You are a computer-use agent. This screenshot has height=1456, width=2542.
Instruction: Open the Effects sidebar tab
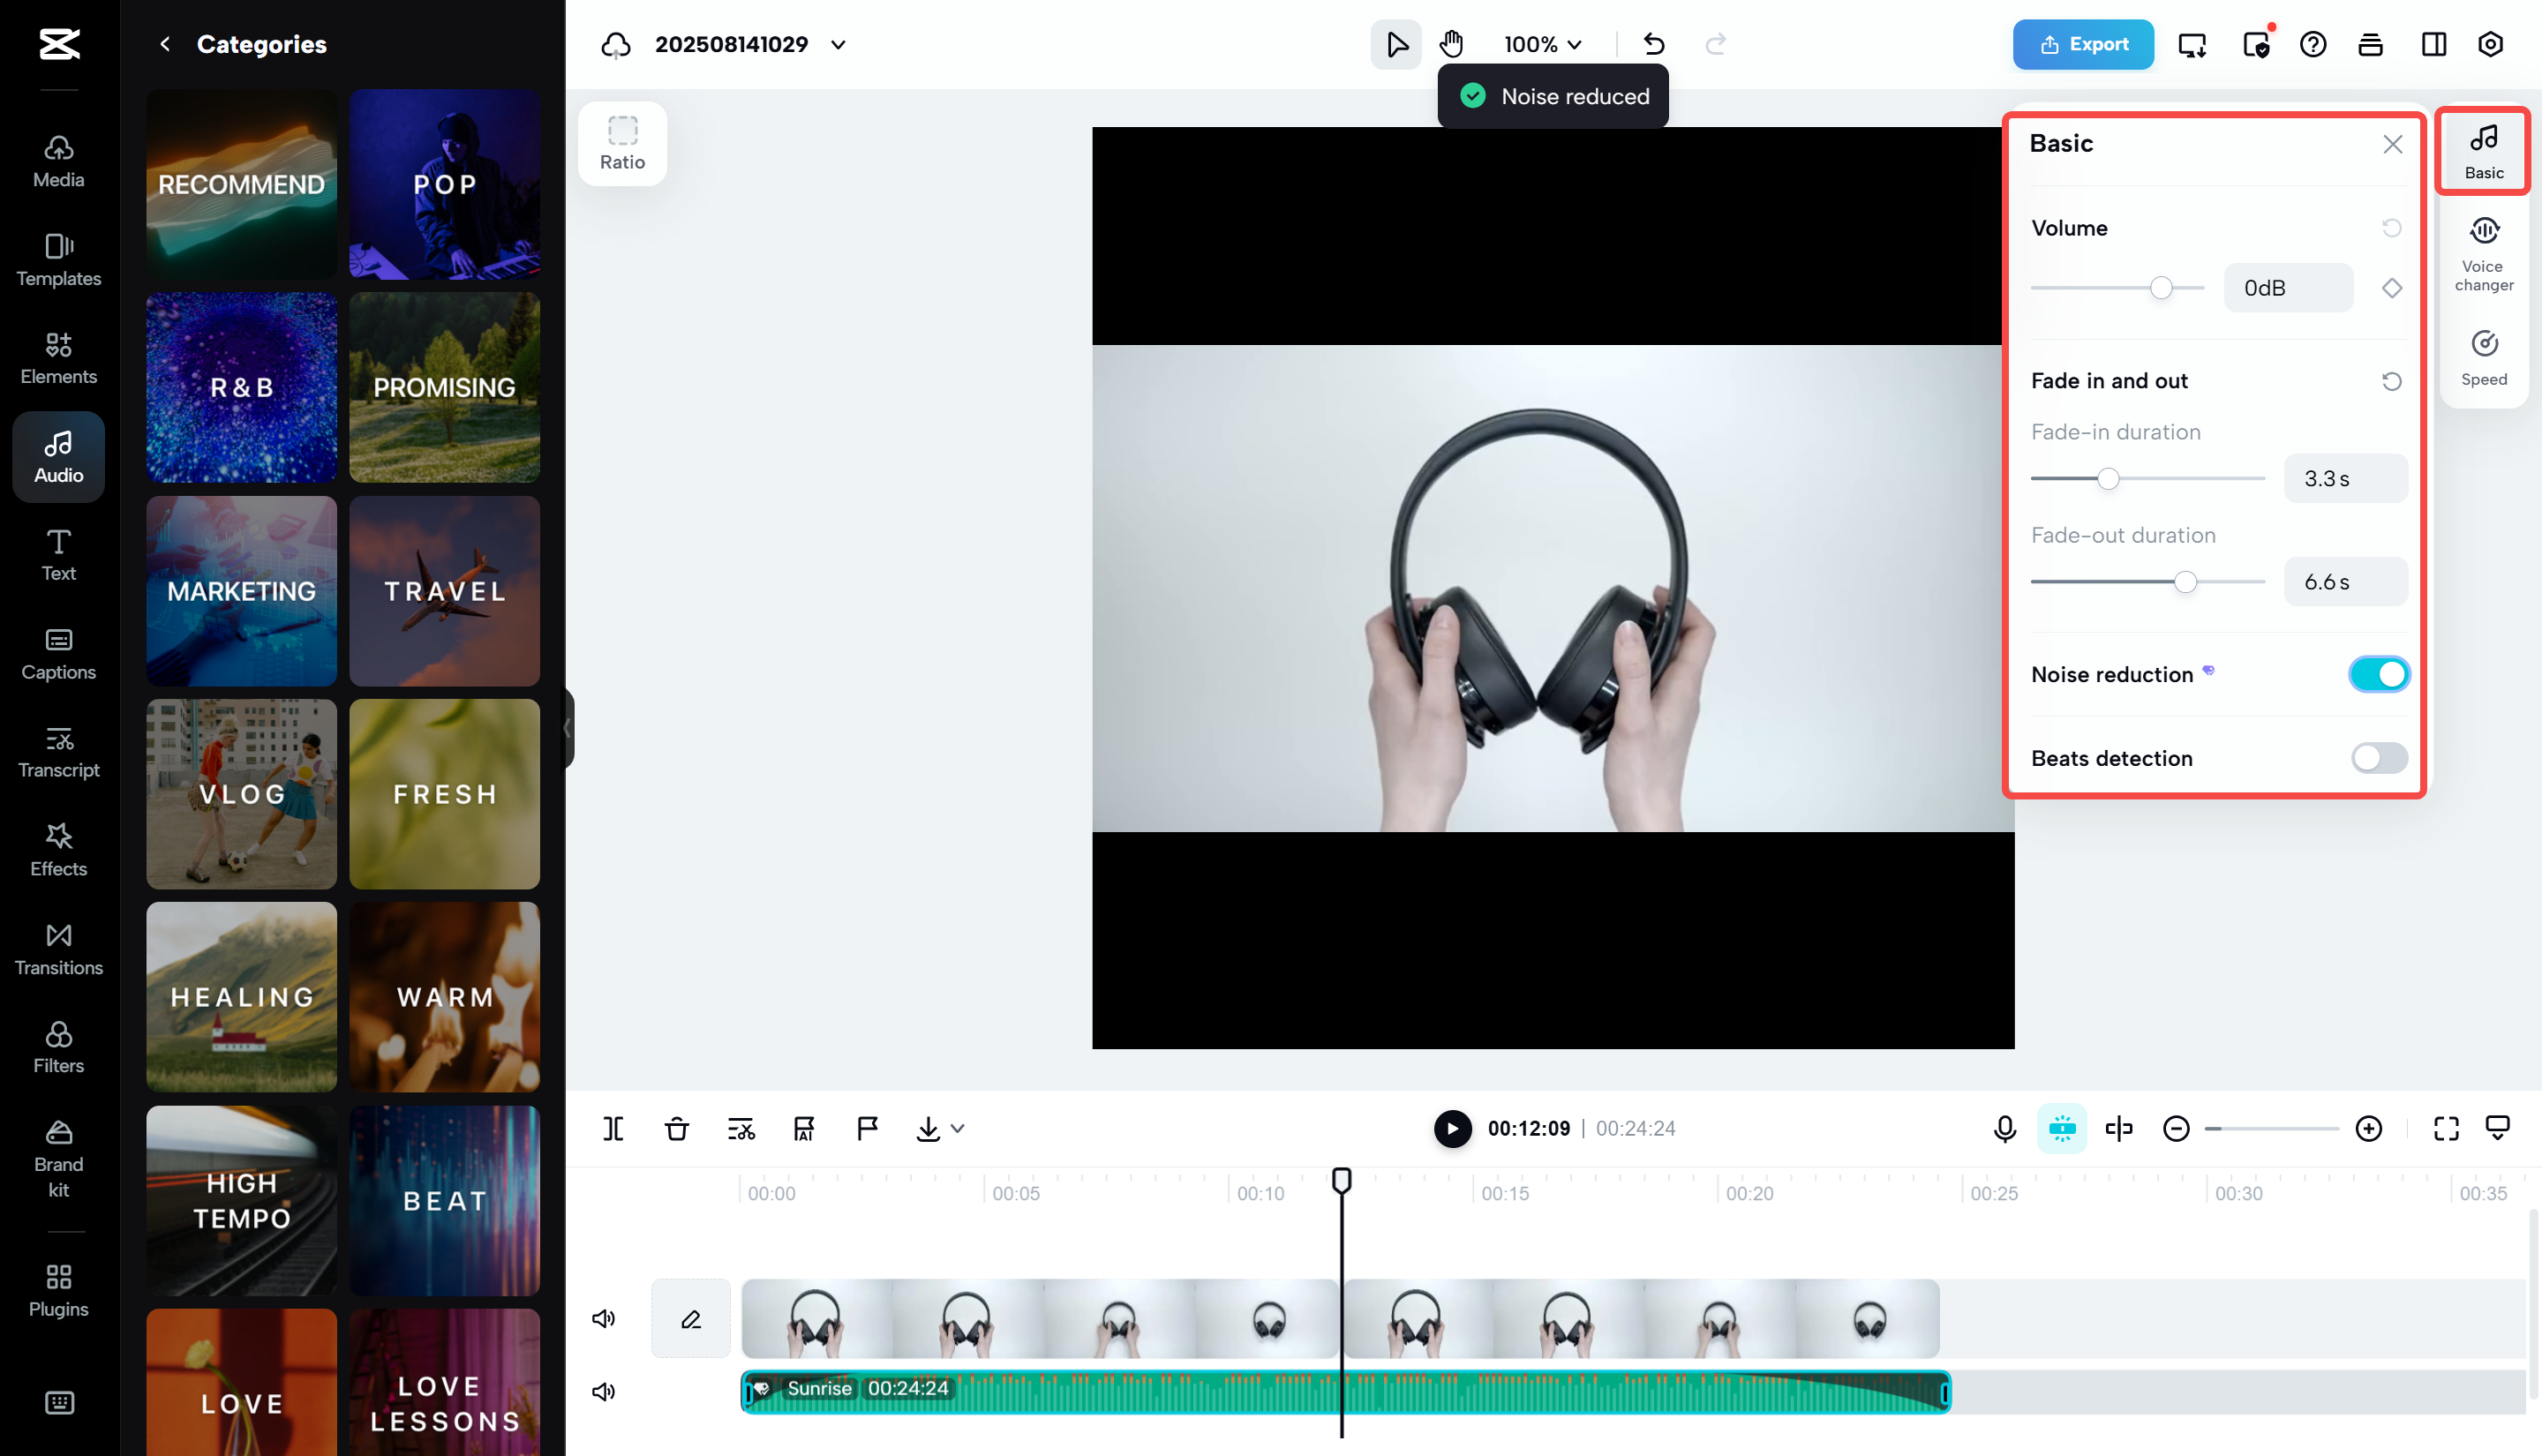coord(58,849)
